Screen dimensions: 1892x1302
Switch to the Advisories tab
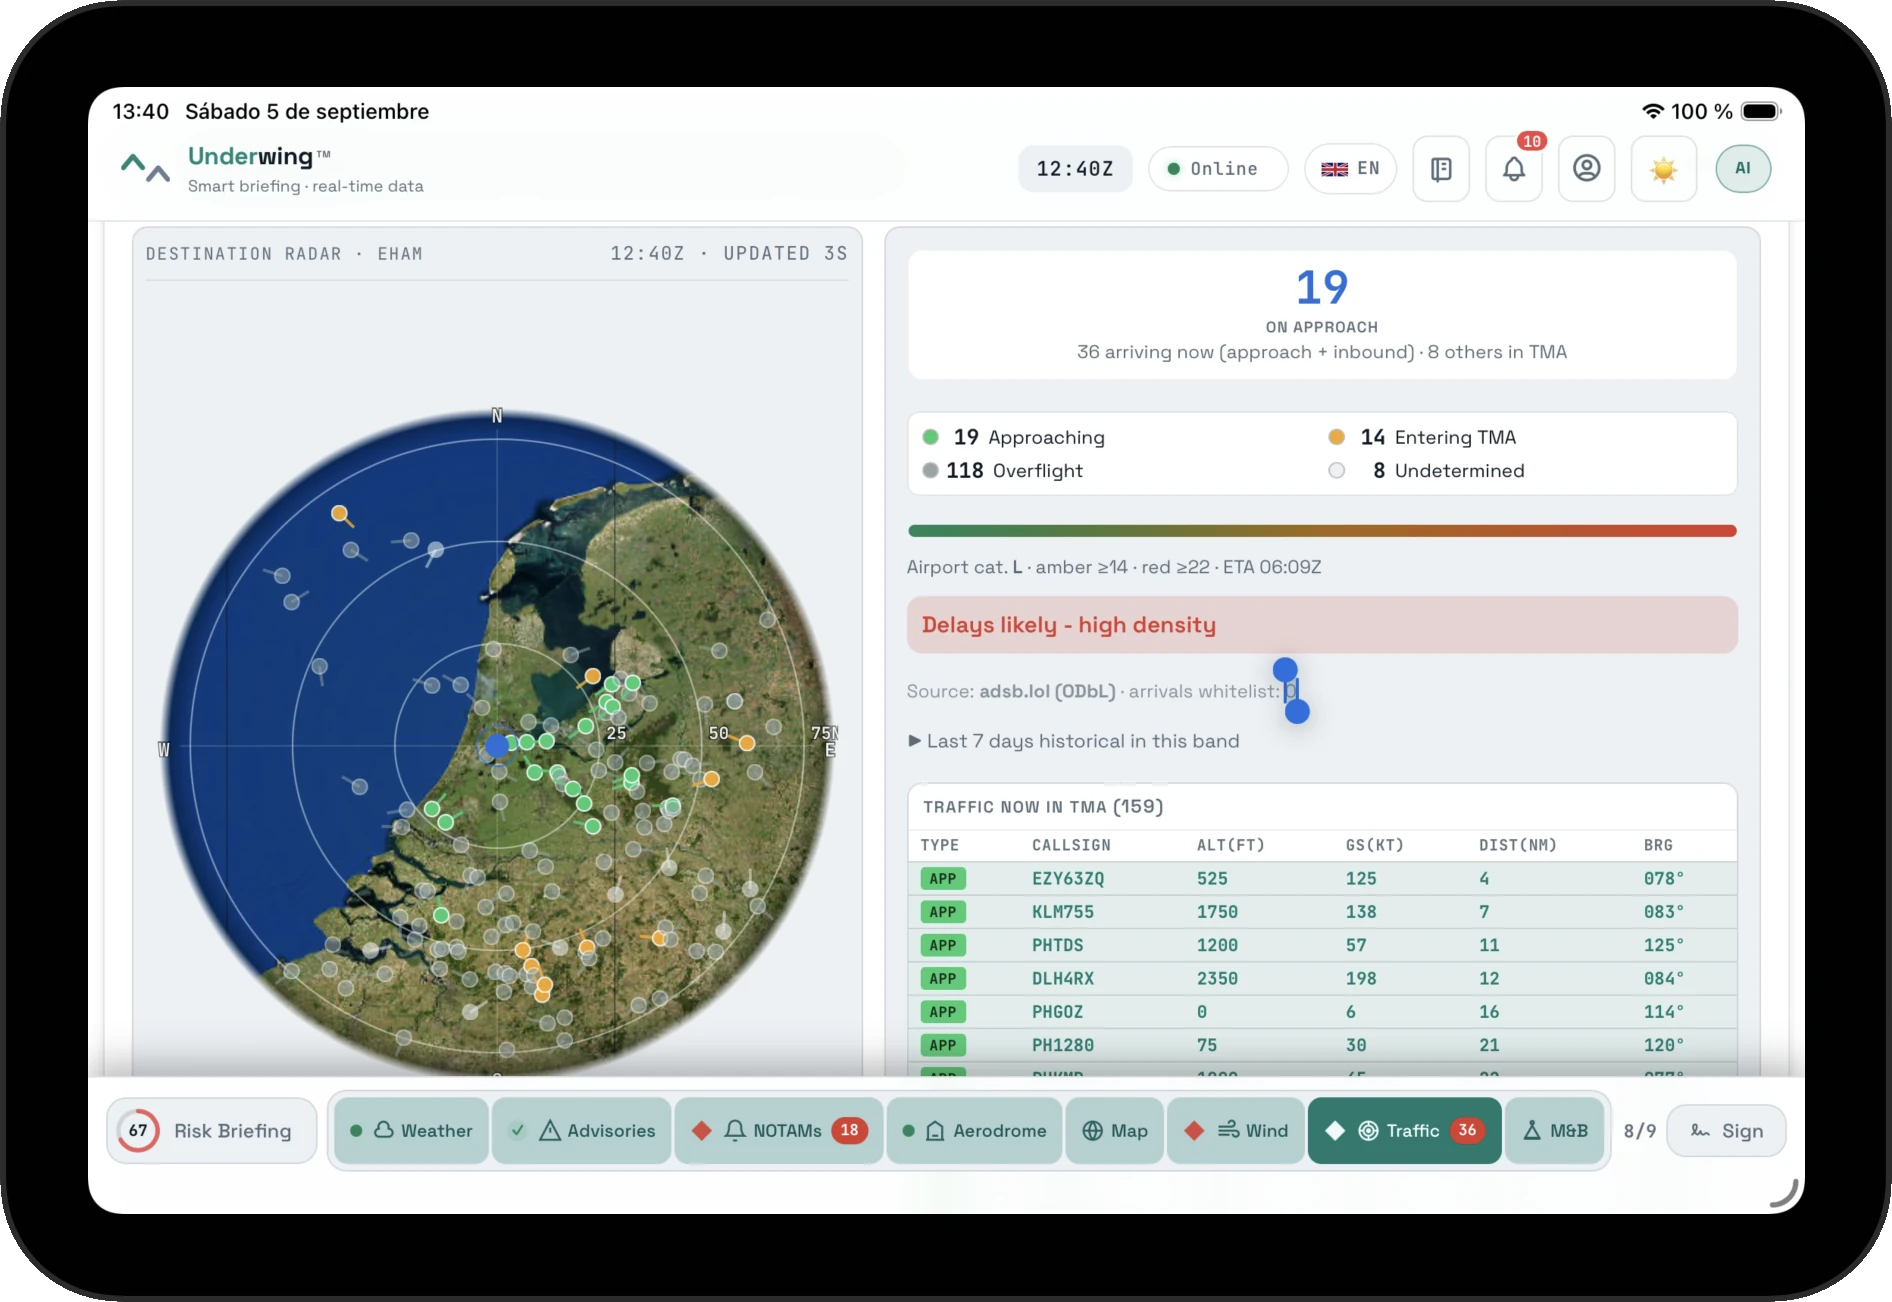(x=582, y=1131)
